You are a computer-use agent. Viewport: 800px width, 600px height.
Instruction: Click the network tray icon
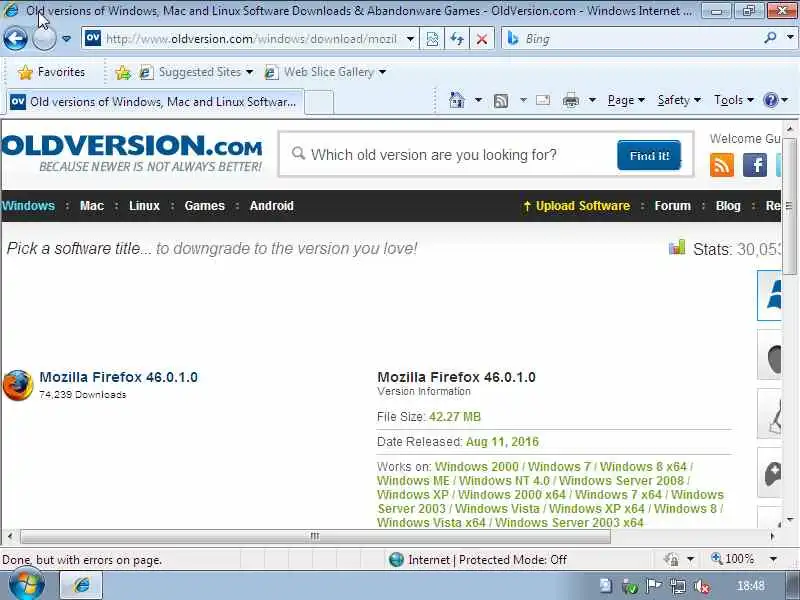coord(678,586)
